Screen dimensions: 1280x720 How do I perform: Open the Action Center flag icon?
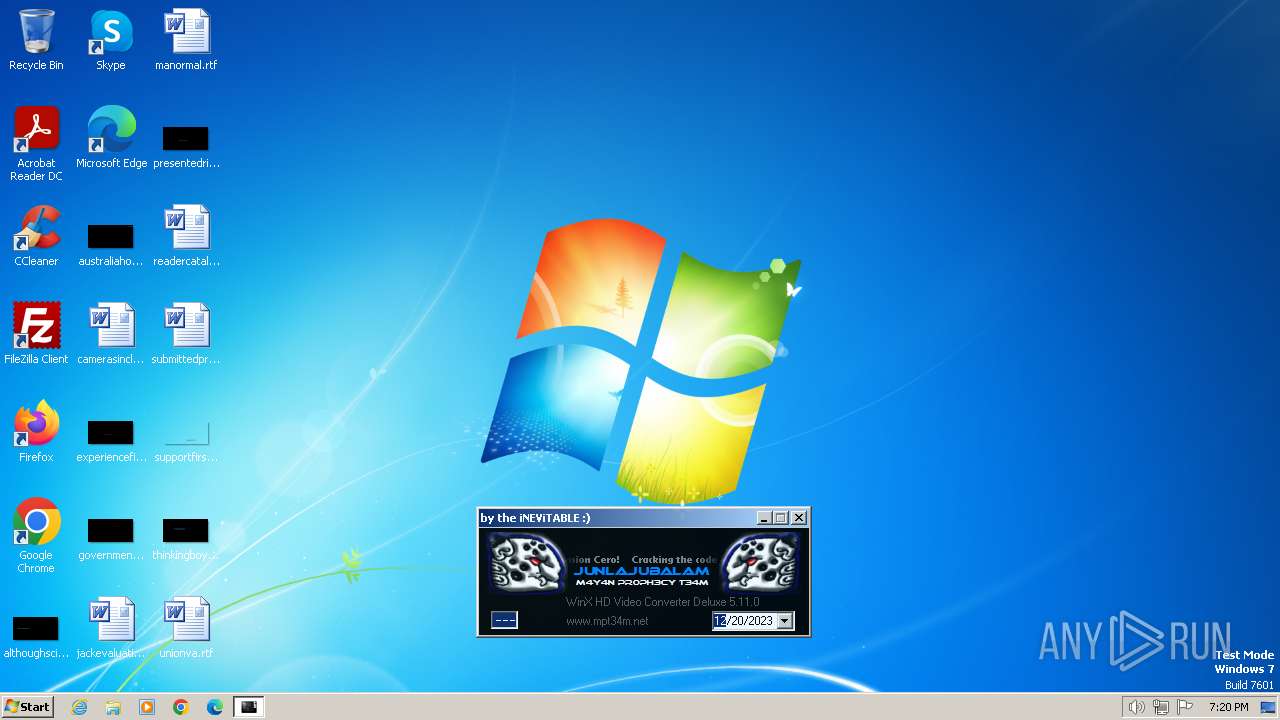click(1185, 707)
